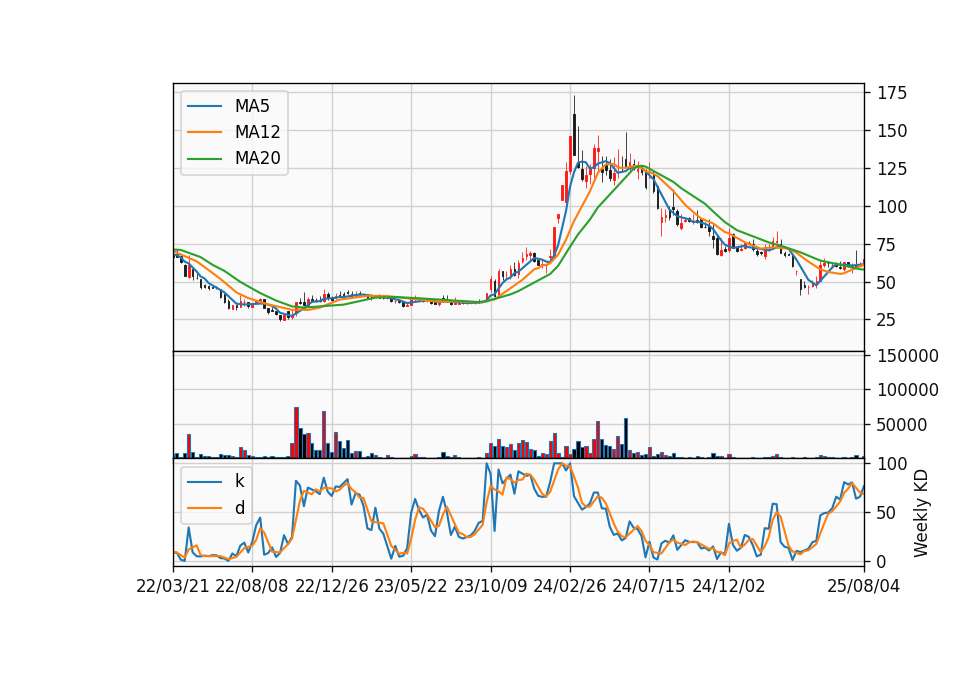This screenshot has height=690, width=960.
Task: Click the tallest red volume bar
Action: pos(296,432)
